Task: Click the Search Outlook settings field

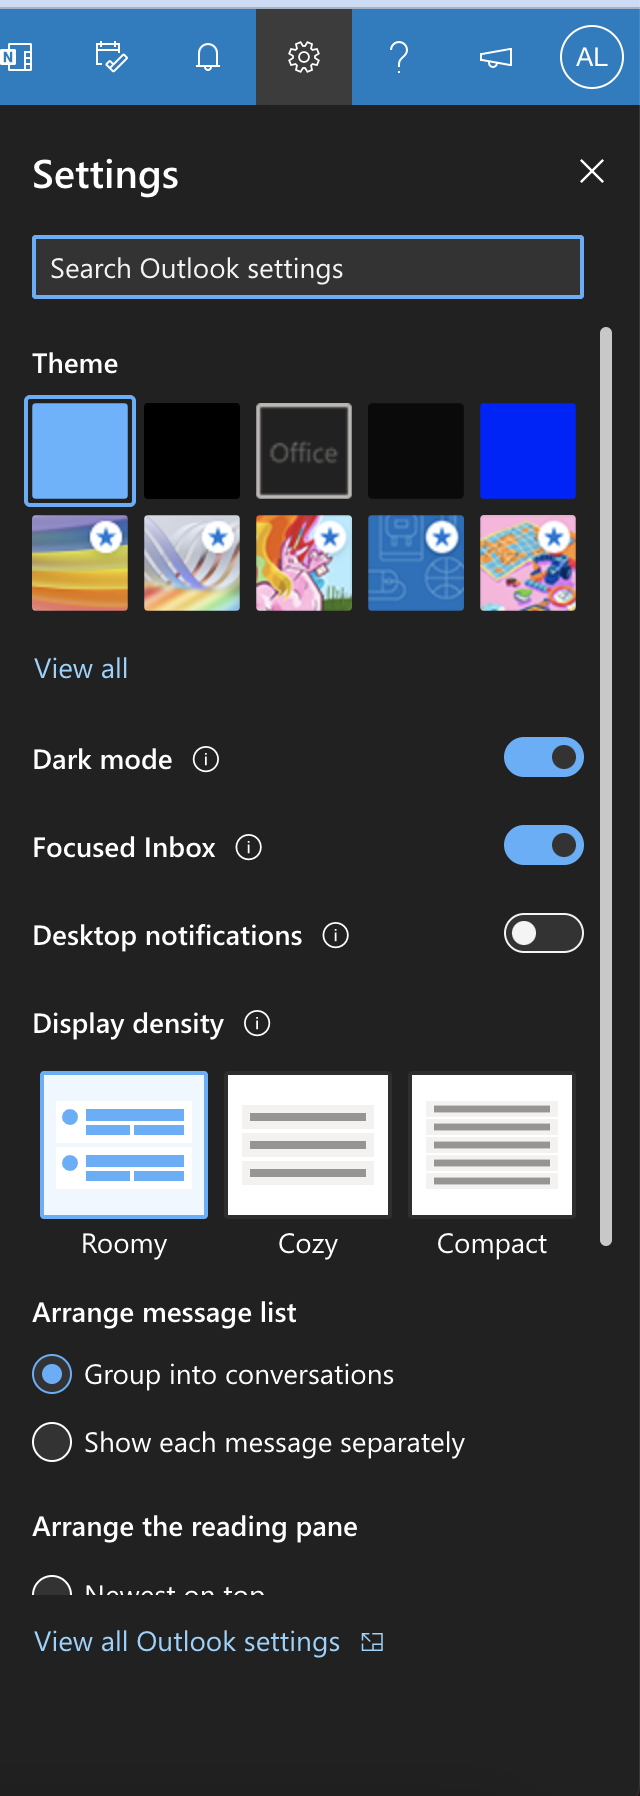Action: point(308,267)
